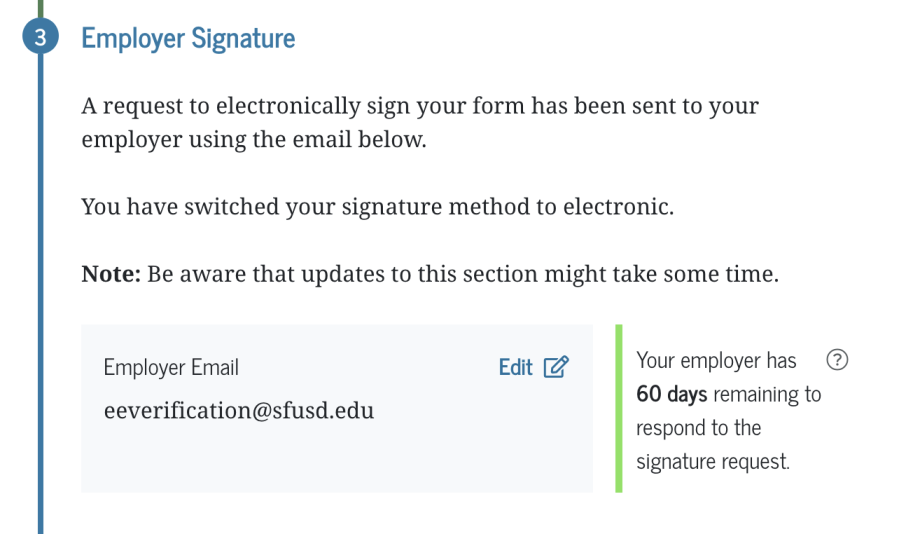Click the bold Note: label
This screenshot has height=534, width=920.
point(111,274)
